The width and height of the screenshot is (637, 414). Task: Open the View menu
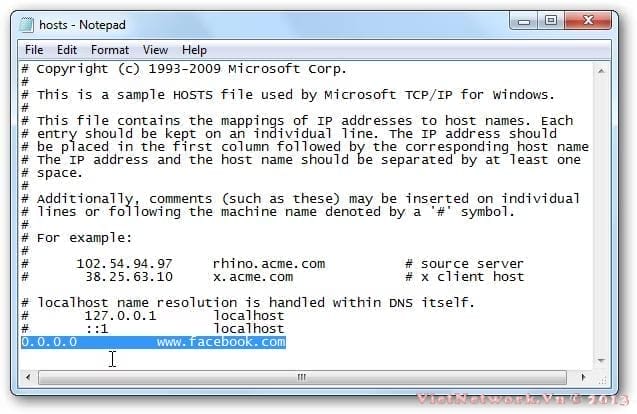click(155, 50)
